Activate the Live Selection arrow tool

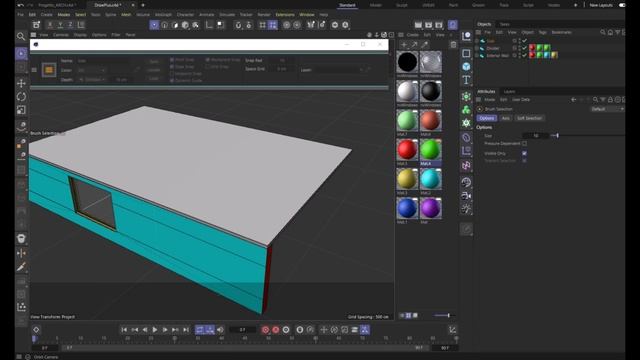pos(21,53)
